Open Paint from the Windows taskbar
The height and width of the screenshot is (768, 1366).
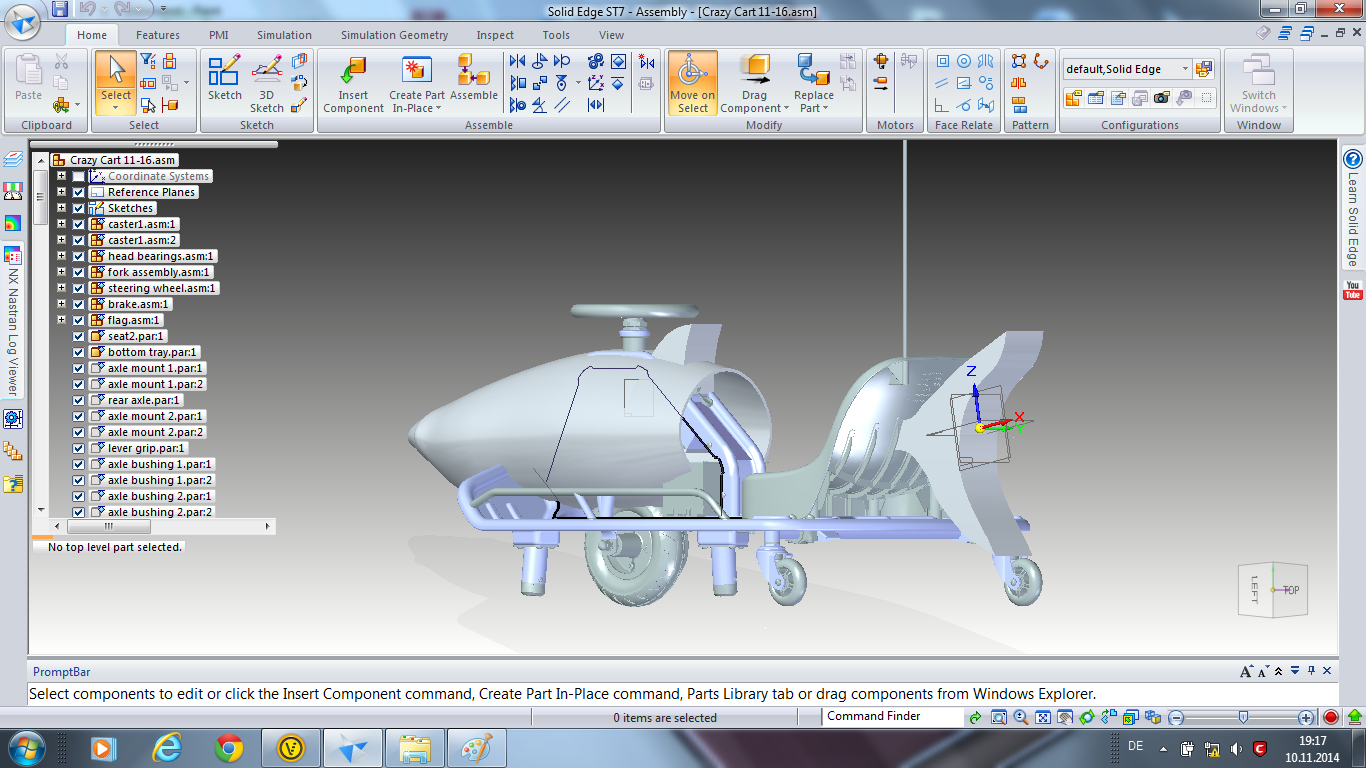coord(476,748)
